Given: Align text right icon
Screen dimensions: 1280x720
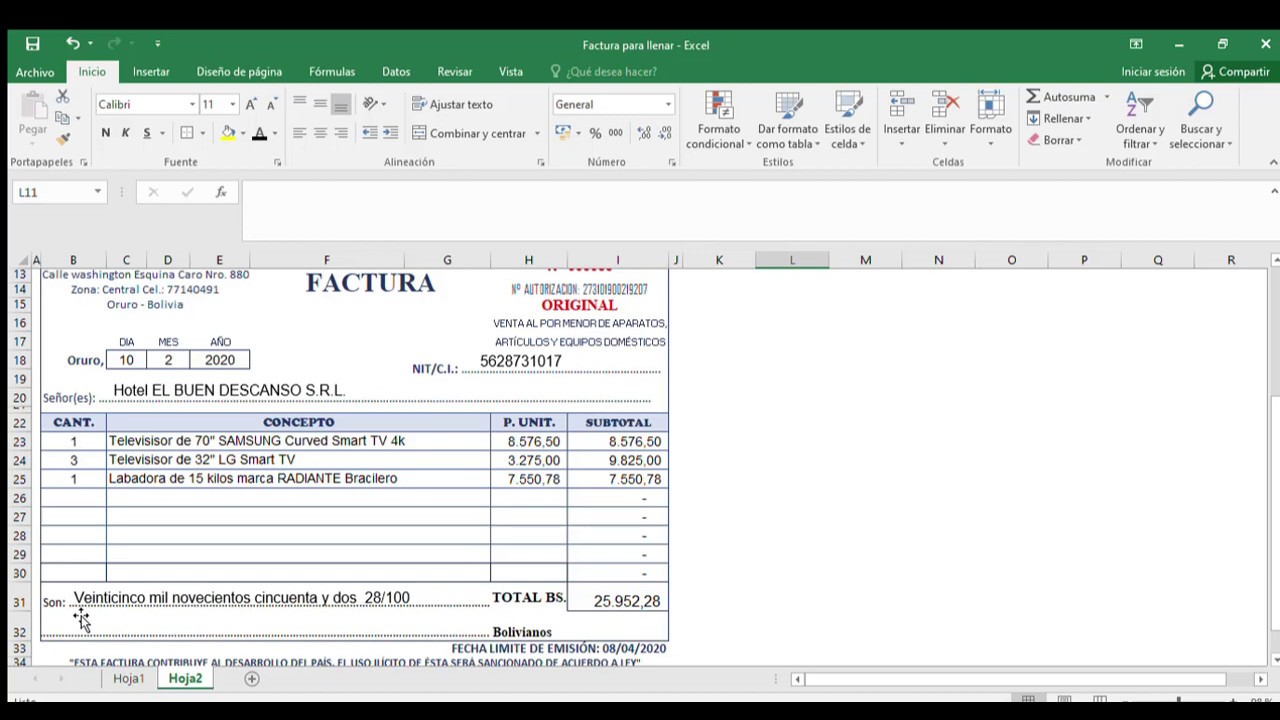Looking at the screenshot, I should click(x=341, y=133).
